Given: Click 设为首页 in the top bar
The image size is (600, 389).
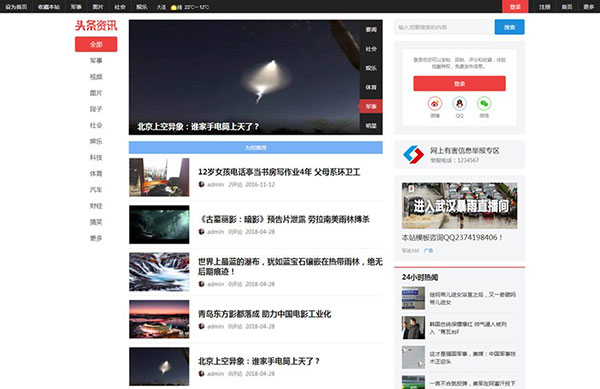Looking at the screenshot, I should (16, 7).
